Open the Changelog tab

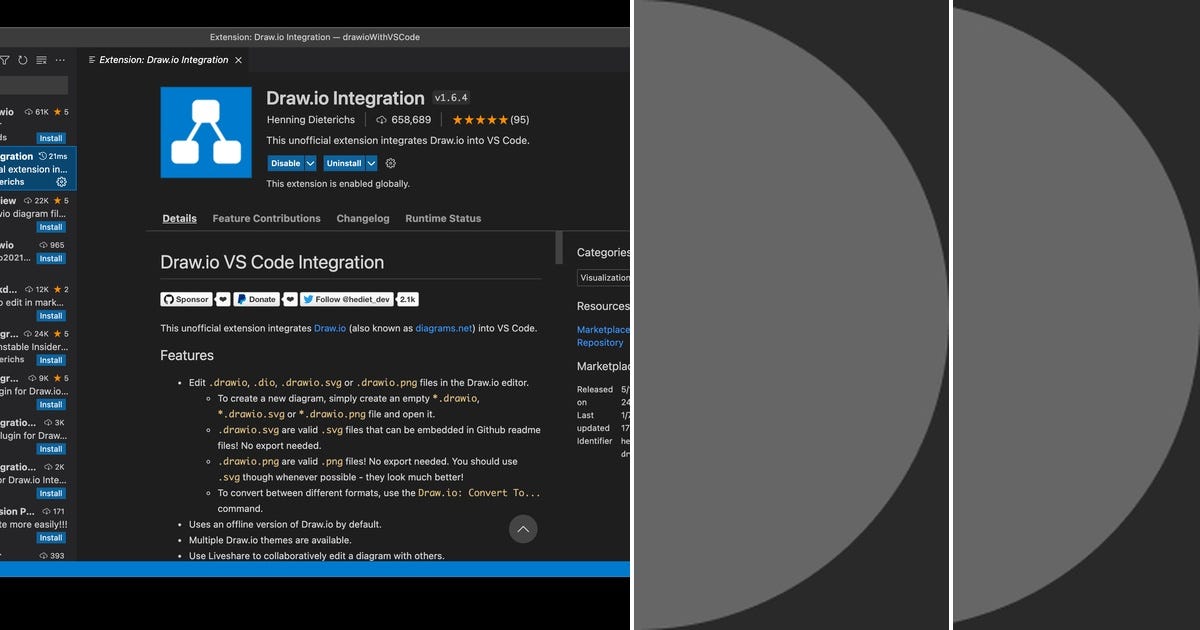click(x=362, y=218)
